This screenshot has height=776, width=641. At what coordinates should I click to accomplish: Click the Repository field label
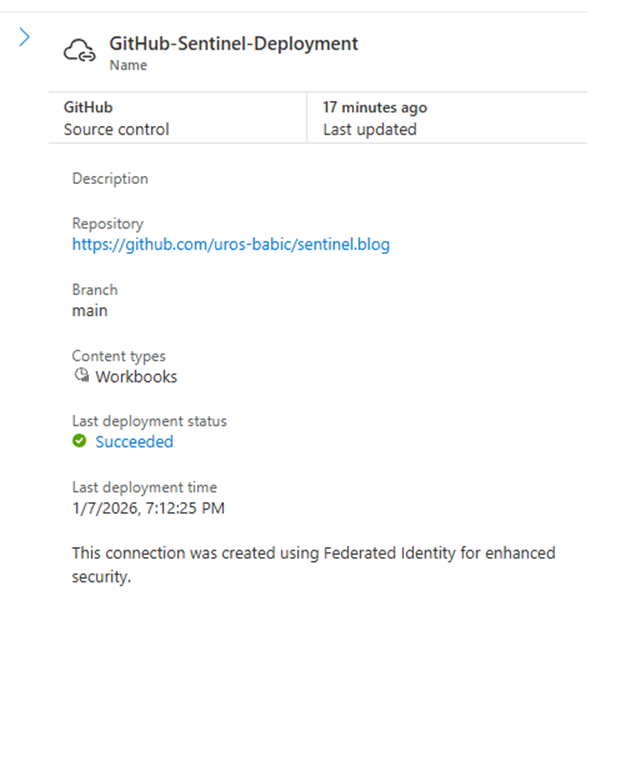tap(107, 224)
